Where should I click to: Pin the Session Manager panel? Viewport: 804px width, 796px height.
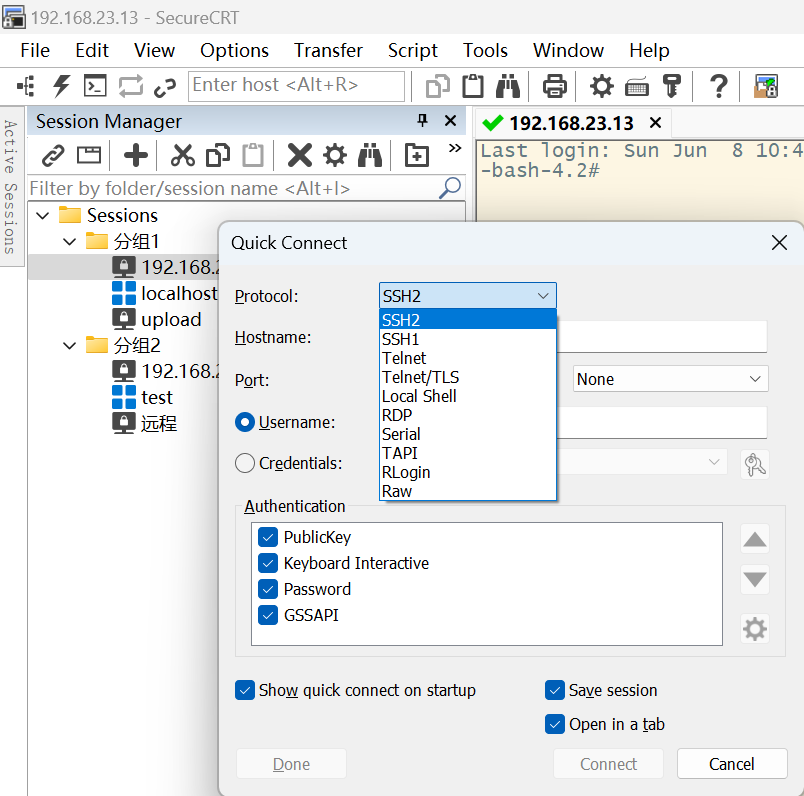[422, 121]
